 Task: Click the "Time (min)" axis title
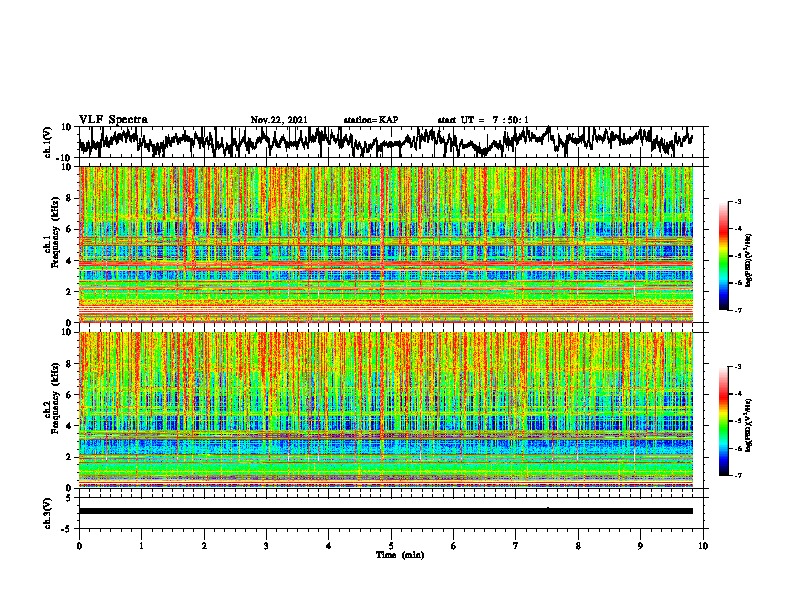pos(400,555)
